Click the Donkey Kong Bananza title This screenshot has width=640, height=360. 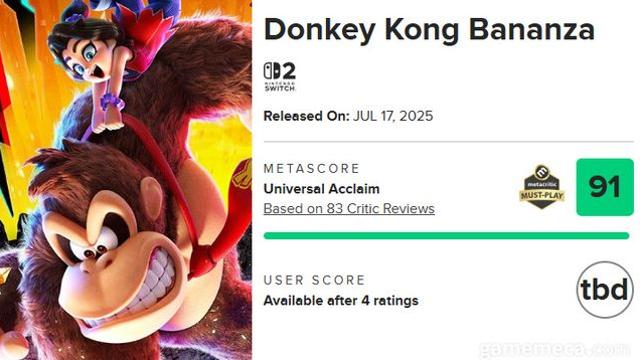pyautogui.click(x=429, y=30)
